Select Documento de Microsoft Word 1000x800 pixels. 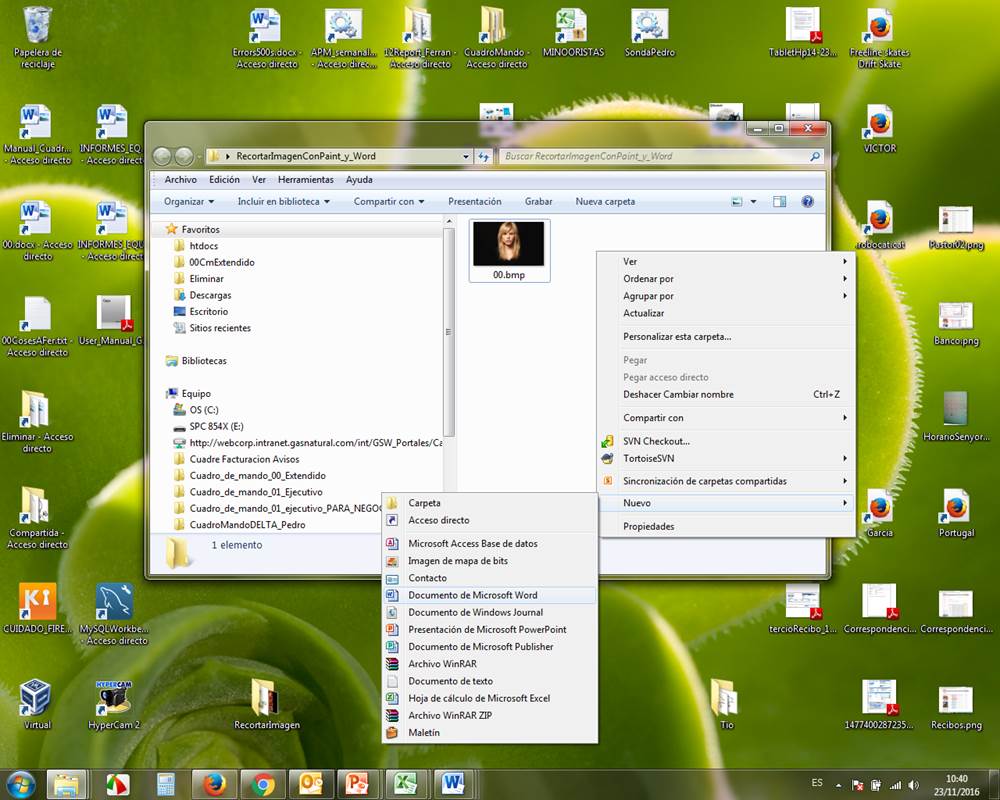[x=472, y=595]
